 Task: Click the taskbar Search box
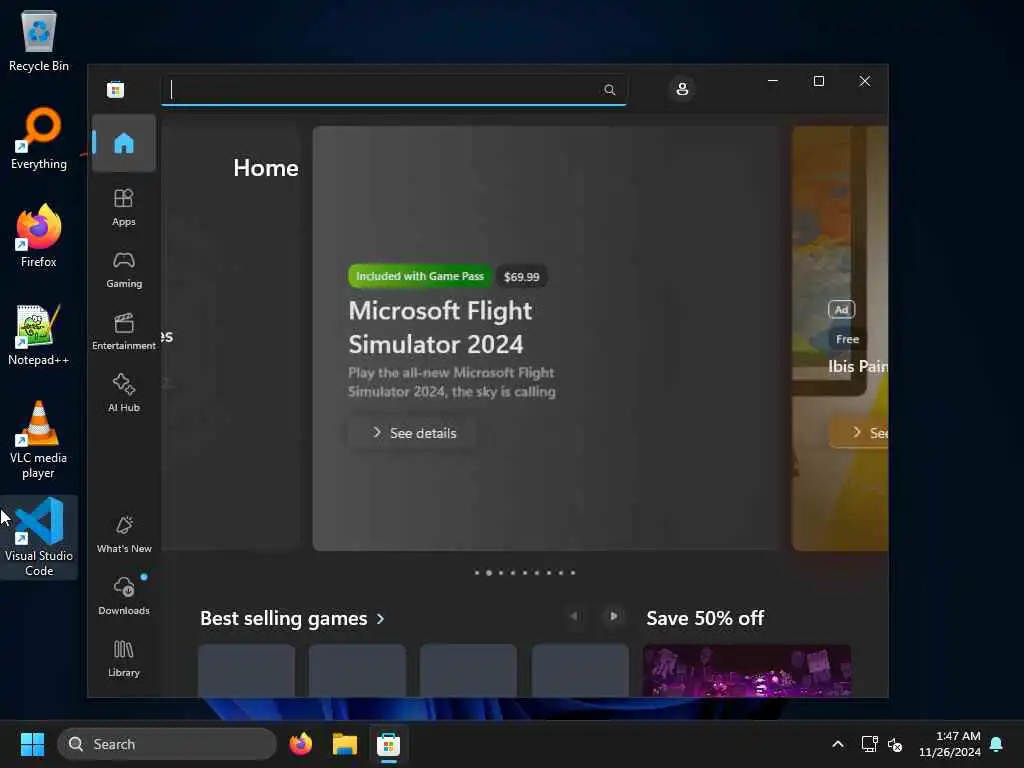(x=167, y=744)
